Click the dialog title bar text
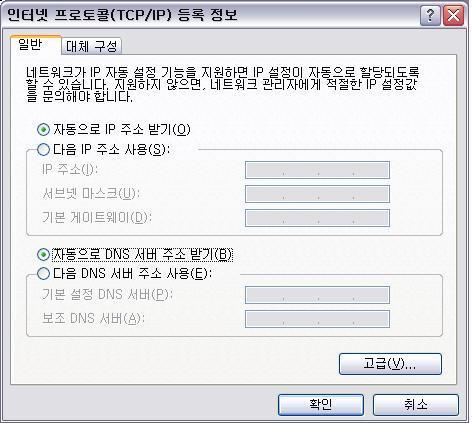 pos(122,15)
